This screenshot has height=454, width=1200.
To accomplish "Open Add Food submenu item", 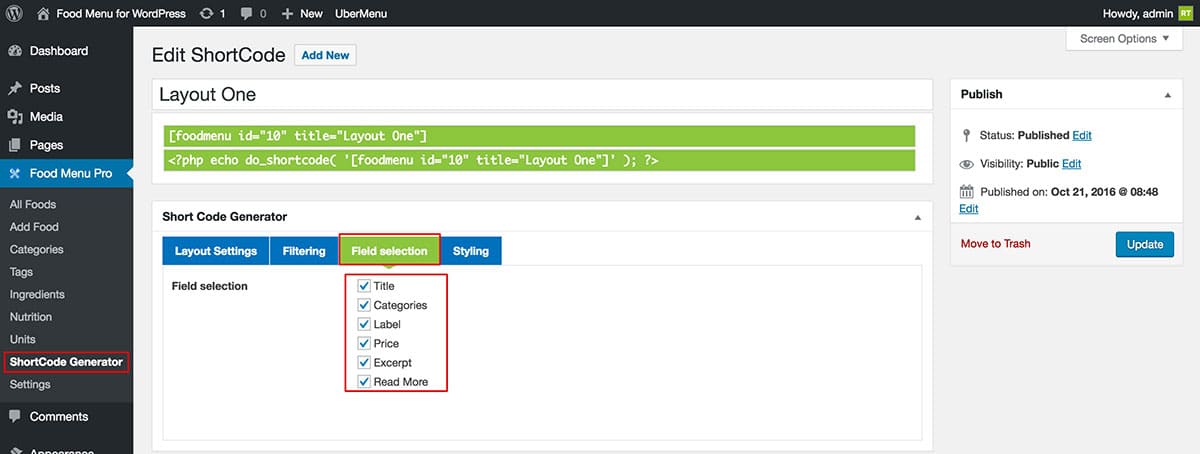I will coord(34,227).
